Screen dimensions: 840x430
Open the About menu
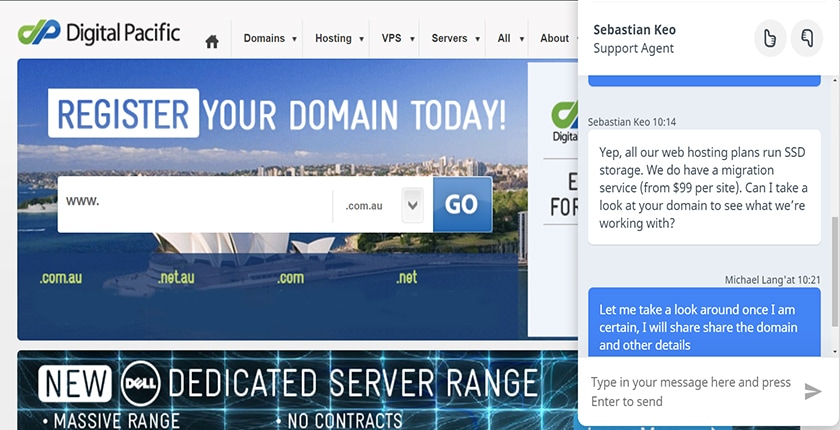(x=554, y=38)
